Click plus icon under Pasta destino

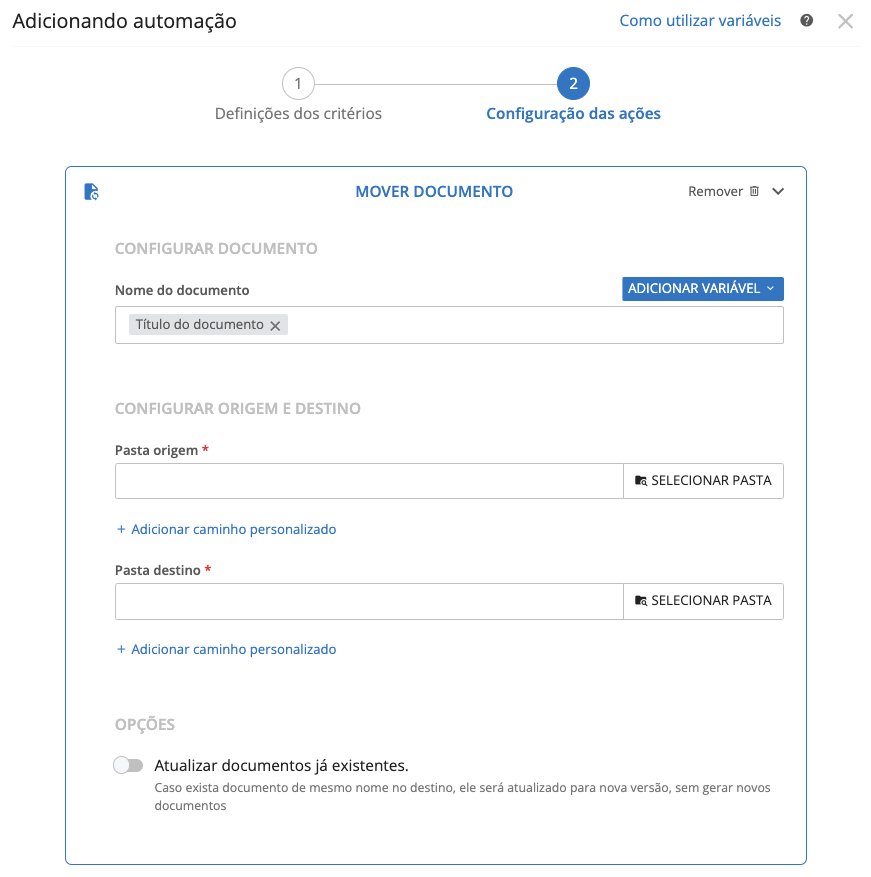click(121, 649)
